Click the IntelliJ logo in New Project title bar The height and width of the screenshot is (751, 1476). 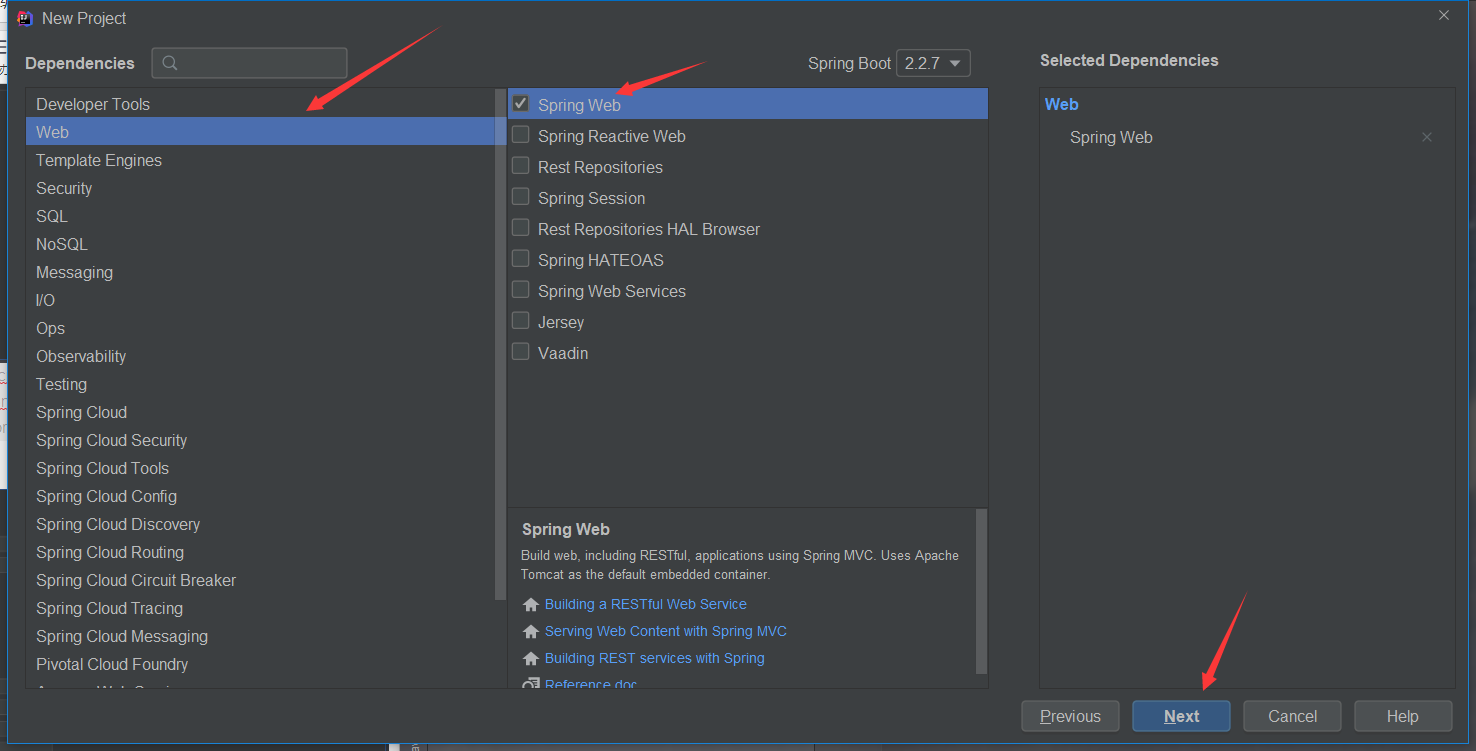click(x=25, y=18)
